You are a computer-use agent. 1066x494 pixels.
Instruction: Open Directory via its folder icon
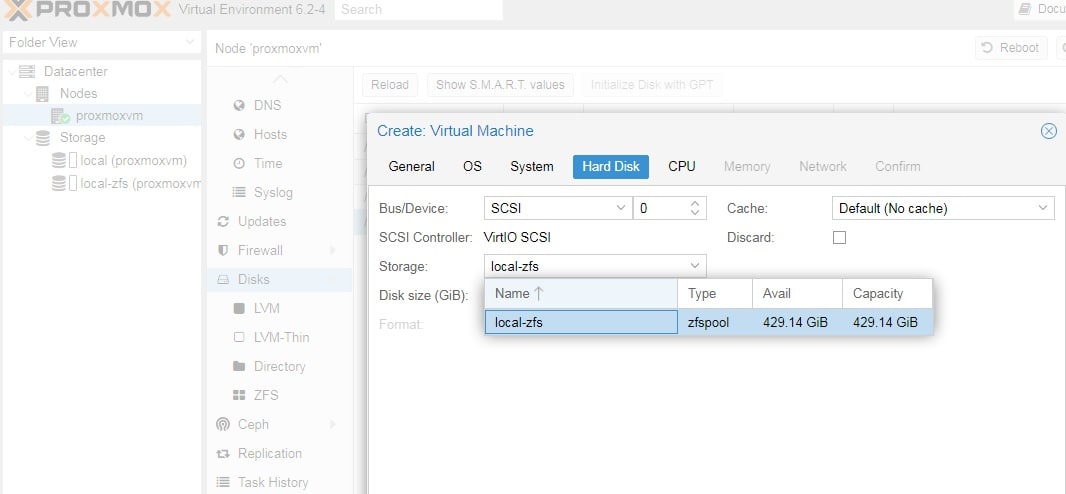pyautogui.click(x=239, y=366)
